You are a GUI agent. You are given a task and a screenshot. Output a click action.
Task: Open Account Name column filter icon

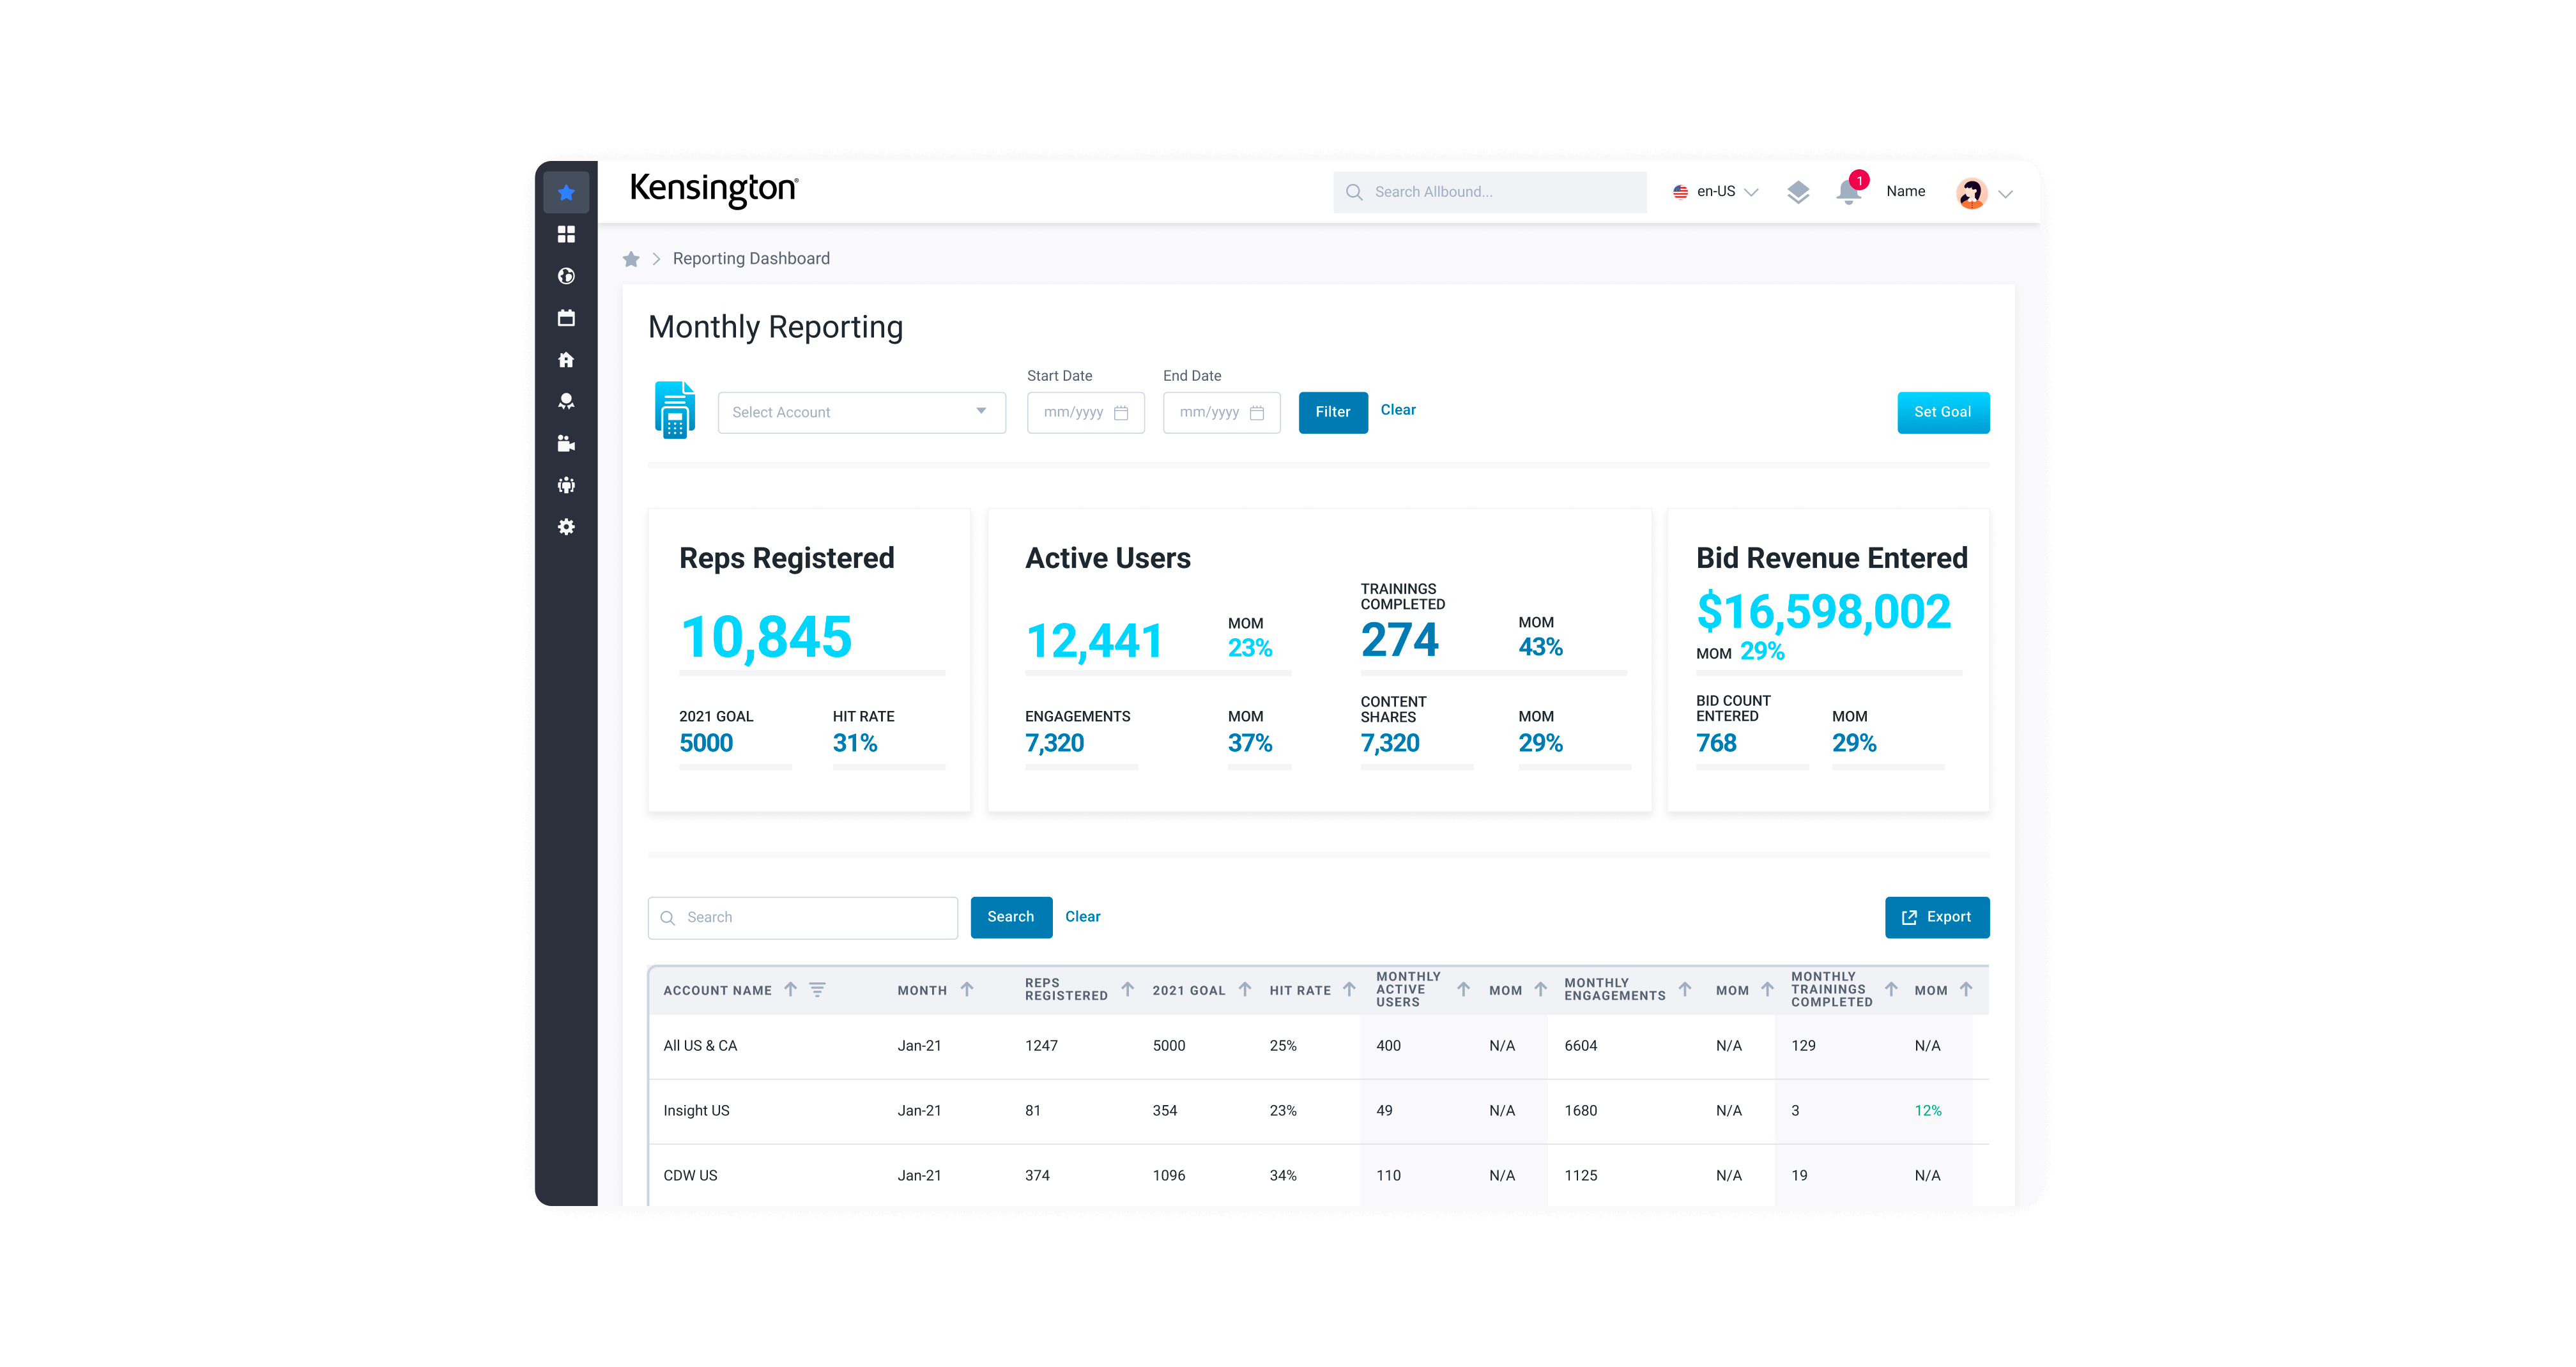pyautogui.click(x=817, y=989)
